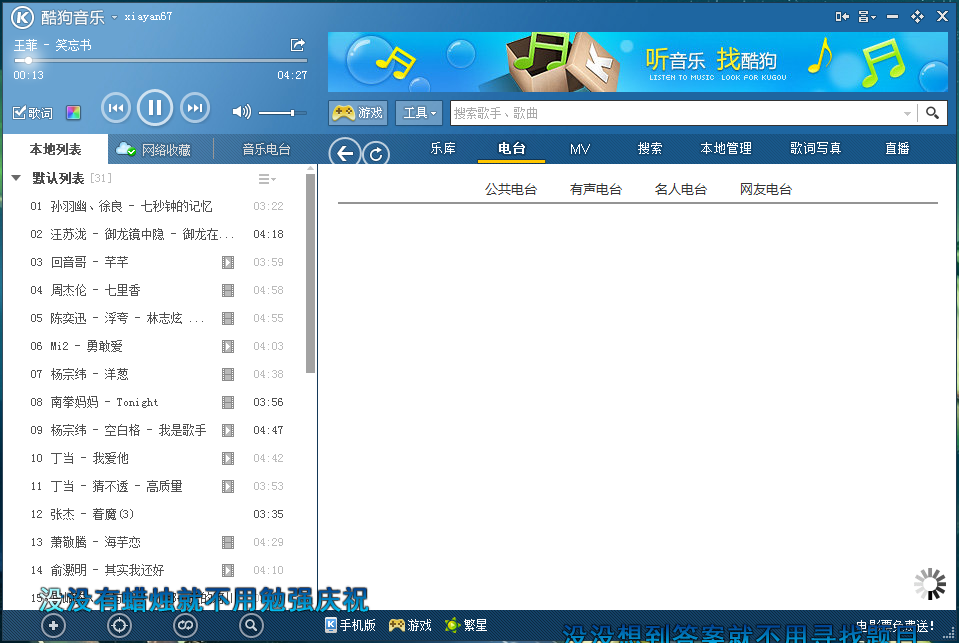Open the 乐库 music library tab
Image resolution: width=959 pixels, height=643 pixels.
[443, 149]
